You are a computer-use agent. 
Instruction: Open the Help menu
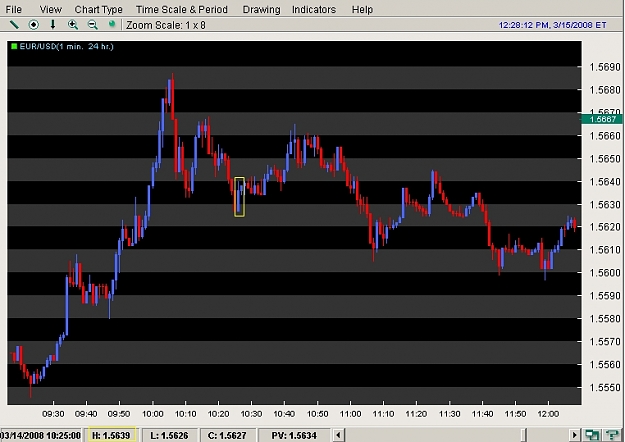coord(362,9)
